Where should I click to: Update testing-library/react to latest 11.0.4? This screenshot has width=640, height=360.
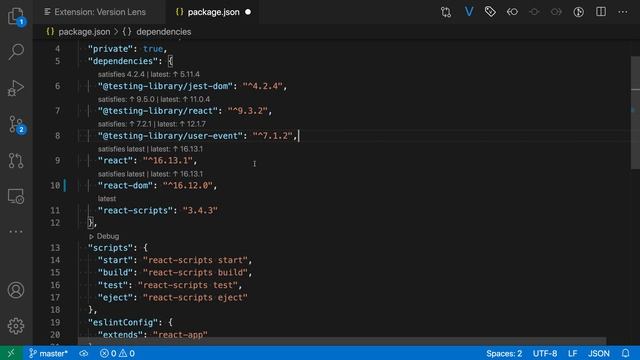185,99
